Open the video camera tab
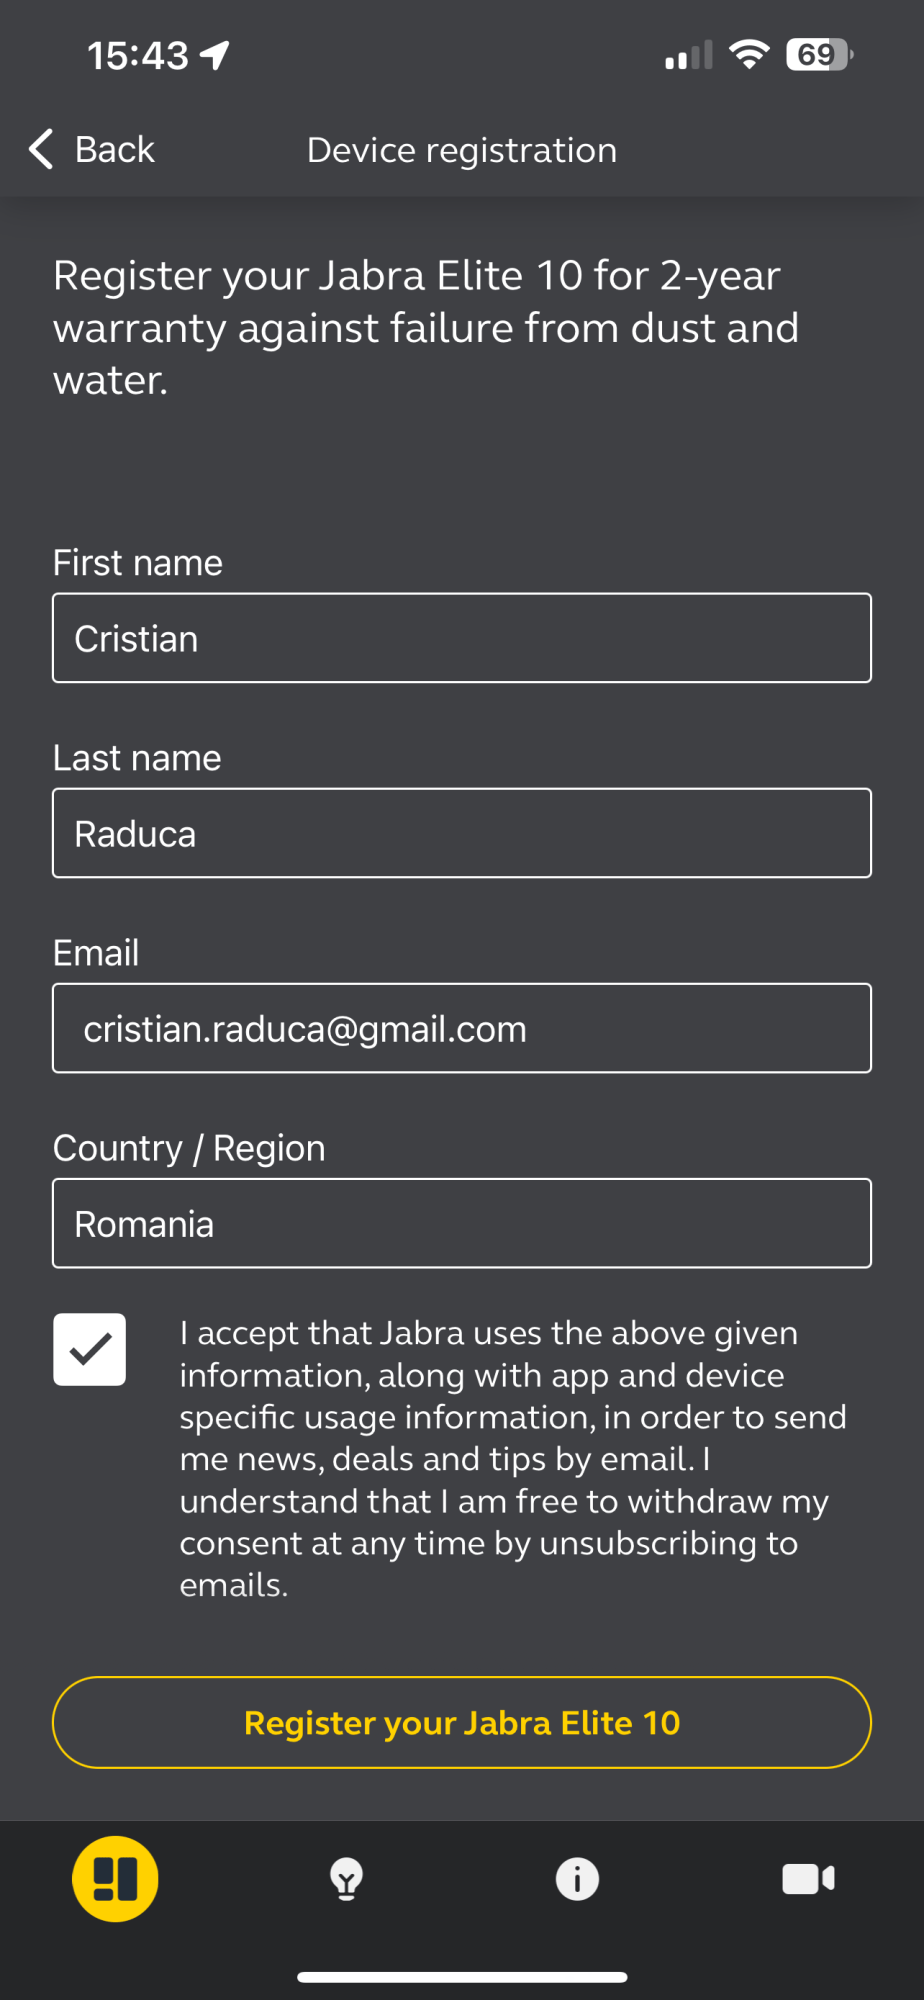 click(x=808, y=1879)
